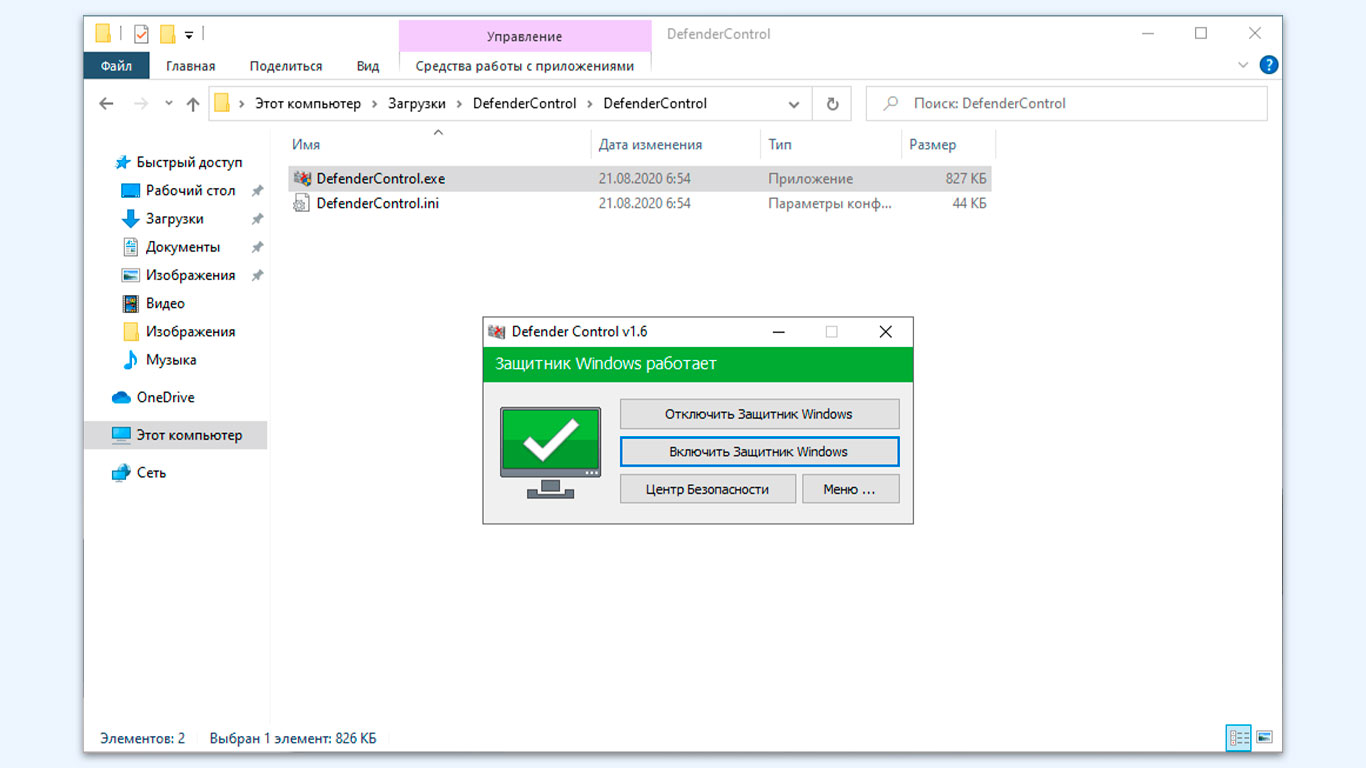The image size is (1366, 768).
Task: Minimize the Defender Control window
Action: click(x=778, y=331)
